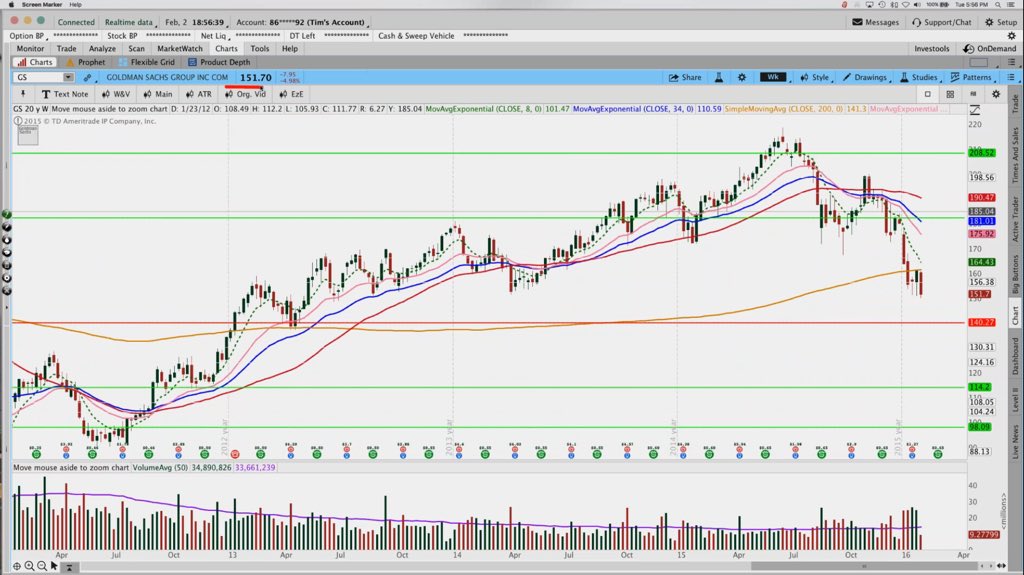Toggle the price axis scale icon

[975, 109]
